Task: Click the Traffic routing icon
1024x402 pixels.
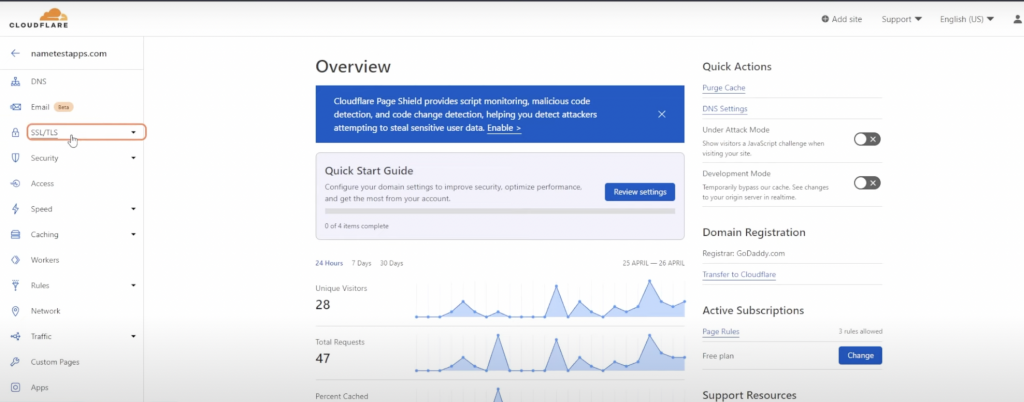Action: tap(16, 336)
